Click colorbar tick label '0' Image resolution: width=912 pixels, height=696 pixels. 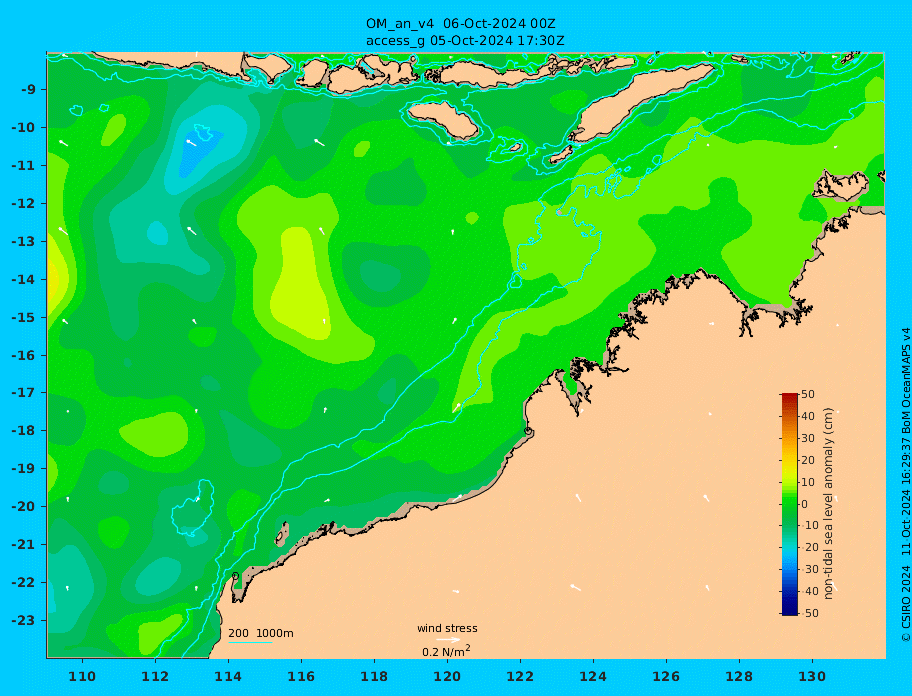pos(804,504)
